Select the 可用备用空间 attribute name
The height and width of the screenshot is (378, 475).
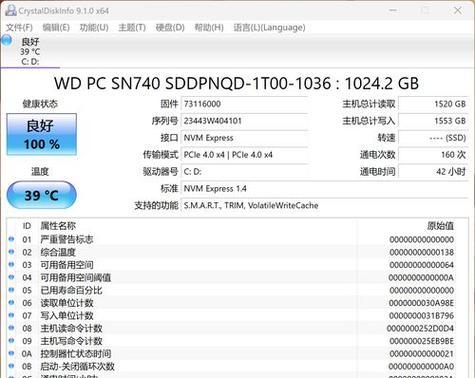(x=67, y=265)
